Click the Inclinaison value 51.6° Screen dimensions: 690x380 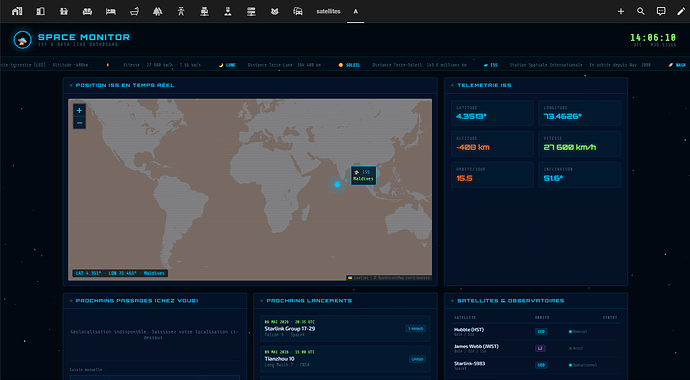coord(553,178)
